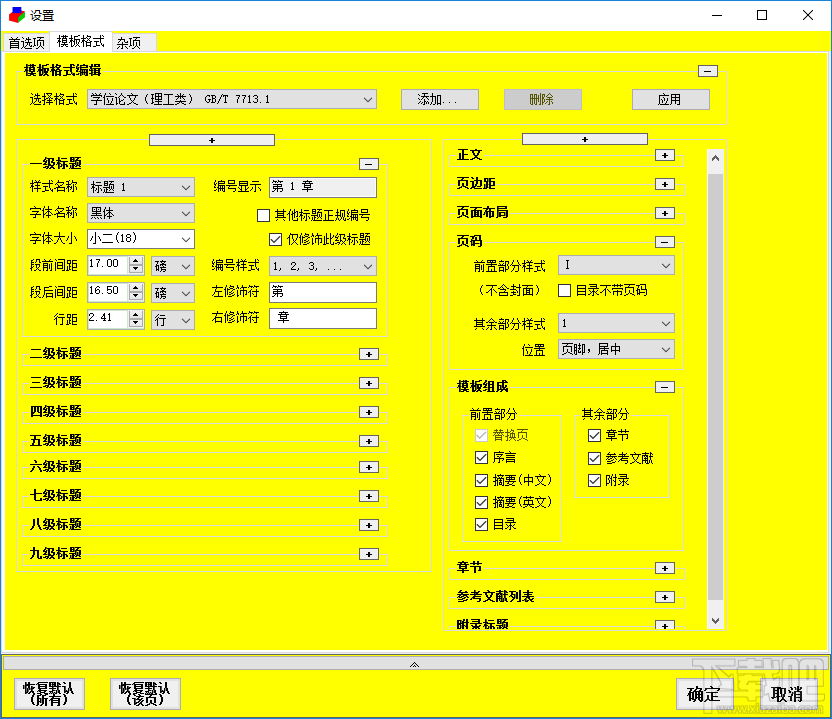The height and width of the screenshot is (719, 832).
Task: Expand the 八级标题 section
Action: click(x=369, y=525)
